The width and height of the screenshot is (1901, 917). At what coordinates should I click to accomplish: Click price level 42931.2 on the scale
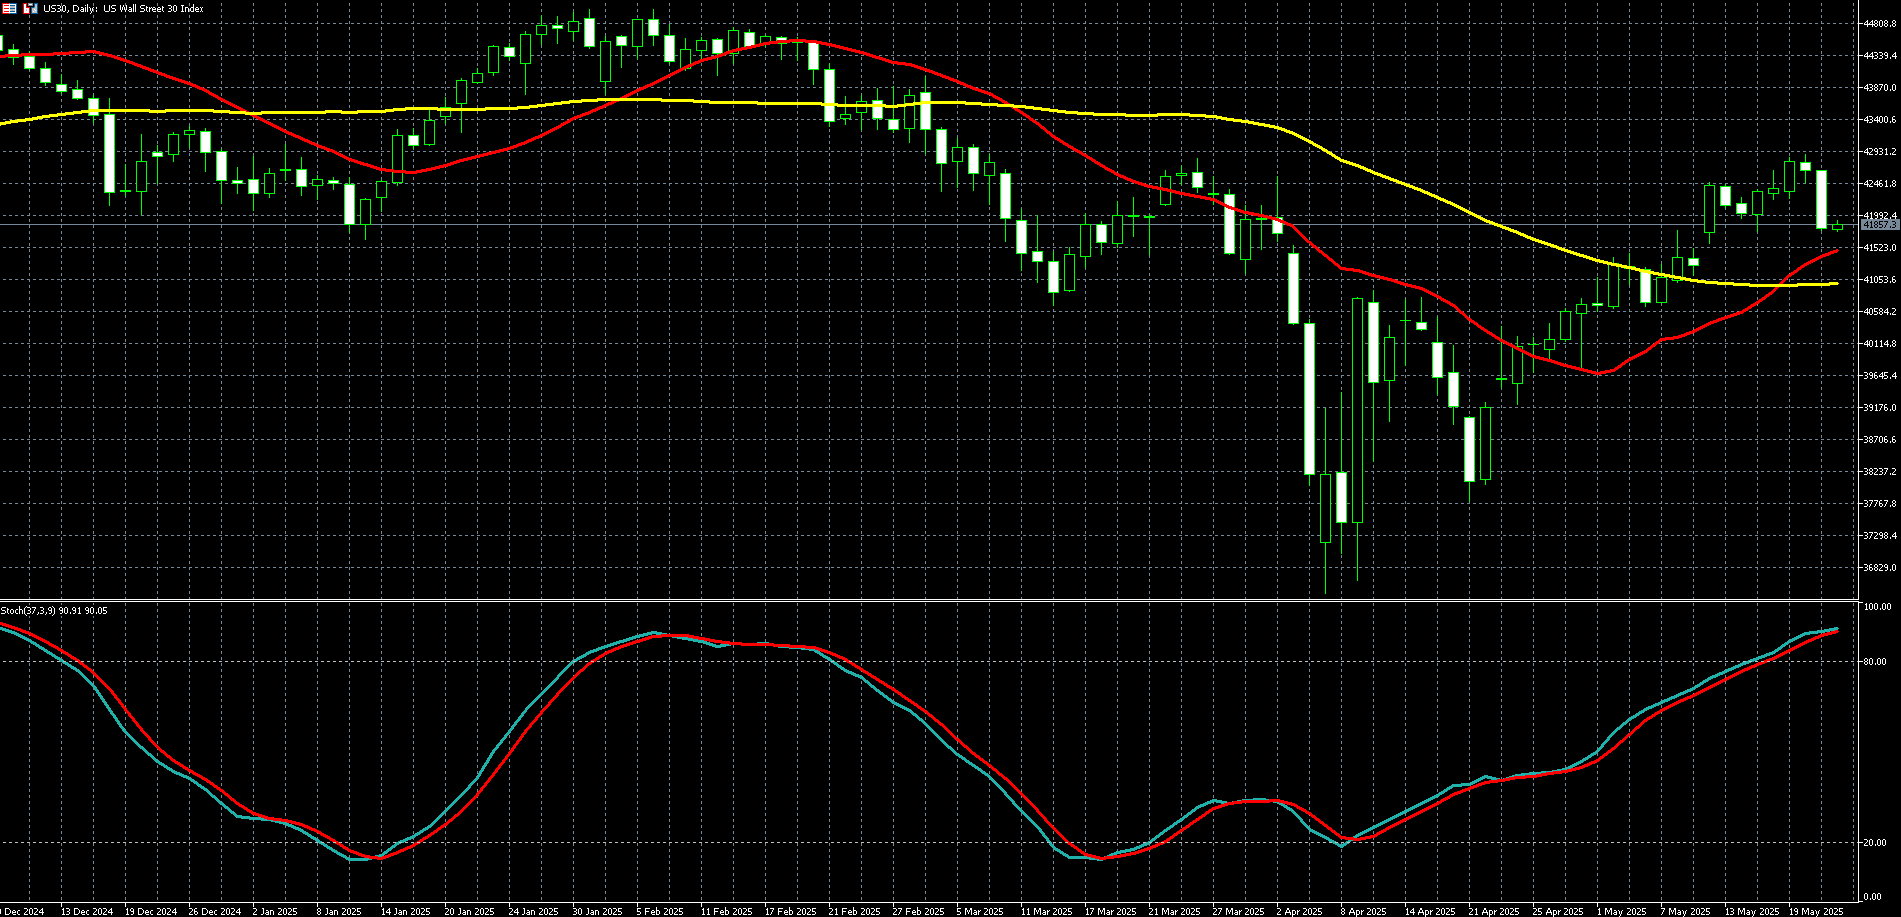click(1880, 152)
